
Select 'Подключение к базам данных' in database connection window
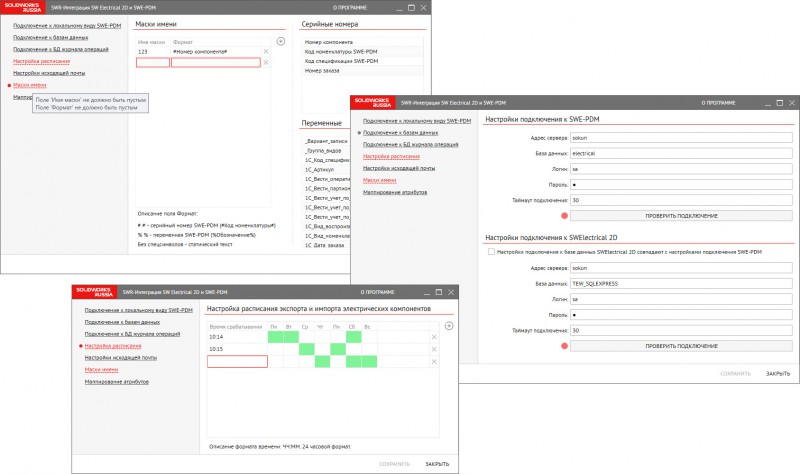point(401,133)
